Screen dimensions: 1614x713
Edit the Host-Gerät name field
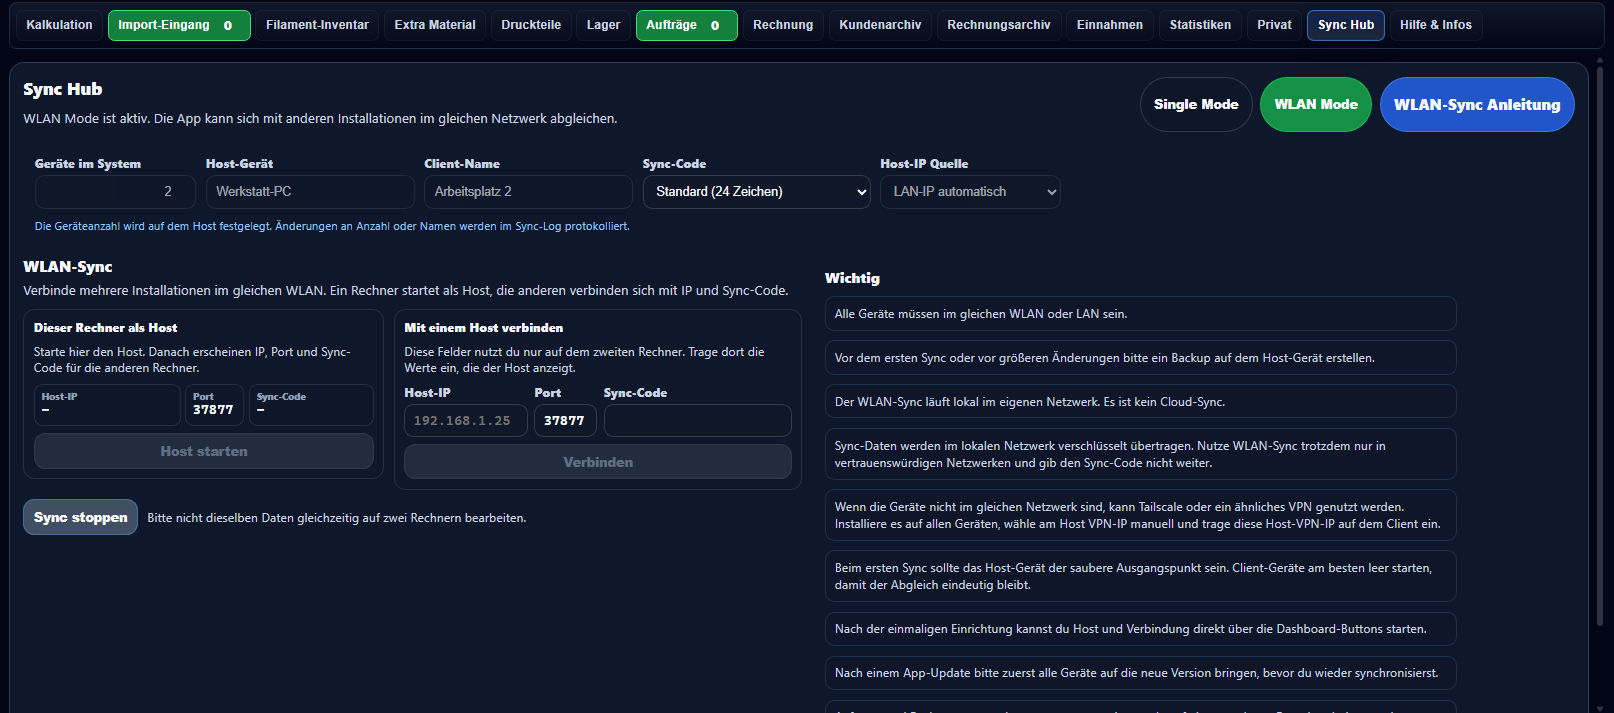[310, 192]
